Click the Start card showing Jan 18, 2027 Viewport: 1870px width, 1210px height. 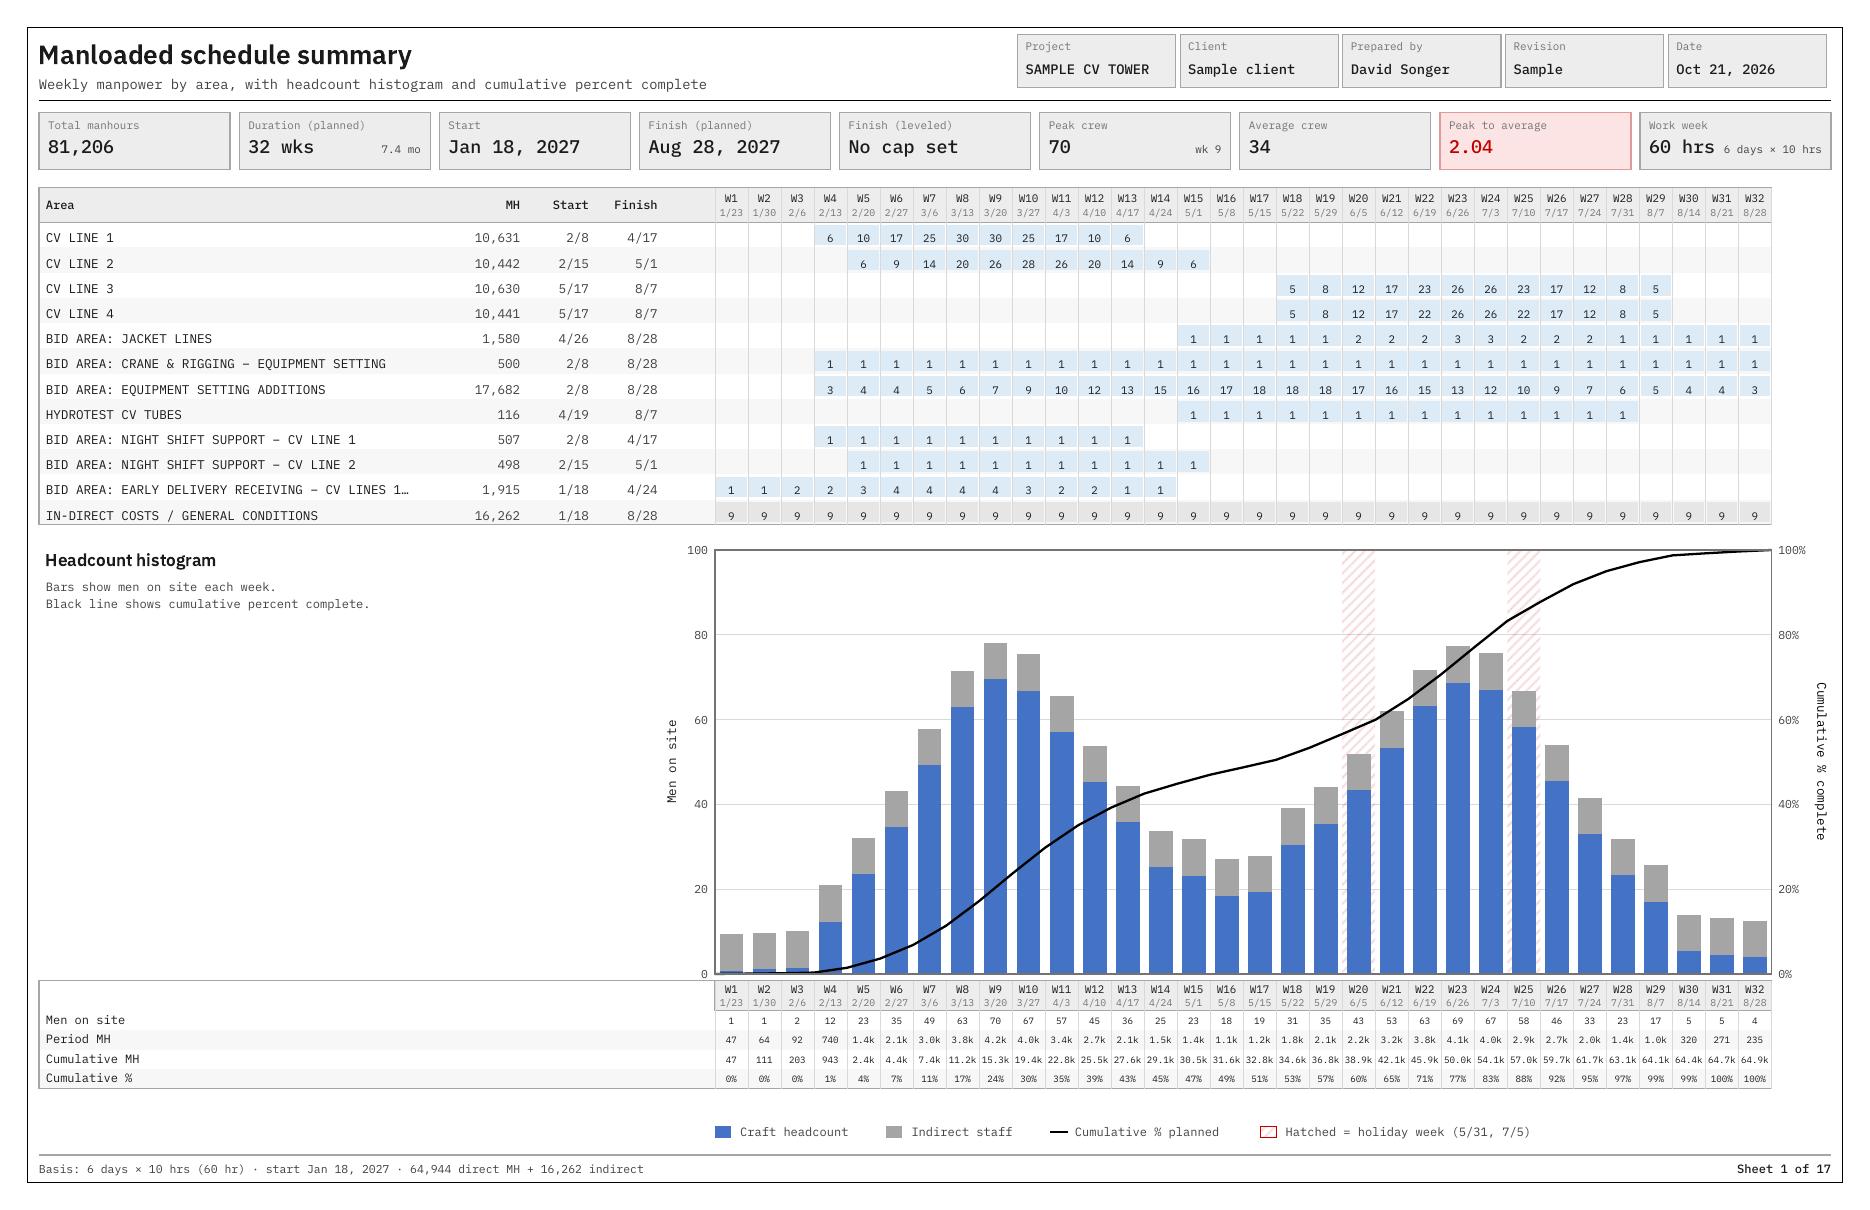tap(535, 141)
